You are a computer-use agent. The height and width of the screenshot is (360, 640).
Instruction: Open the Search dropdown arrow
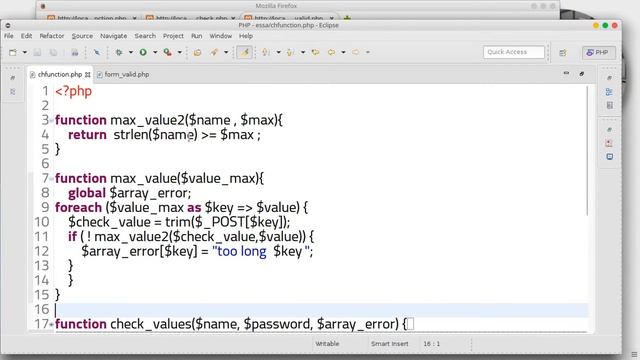click(x=226, y=52)
